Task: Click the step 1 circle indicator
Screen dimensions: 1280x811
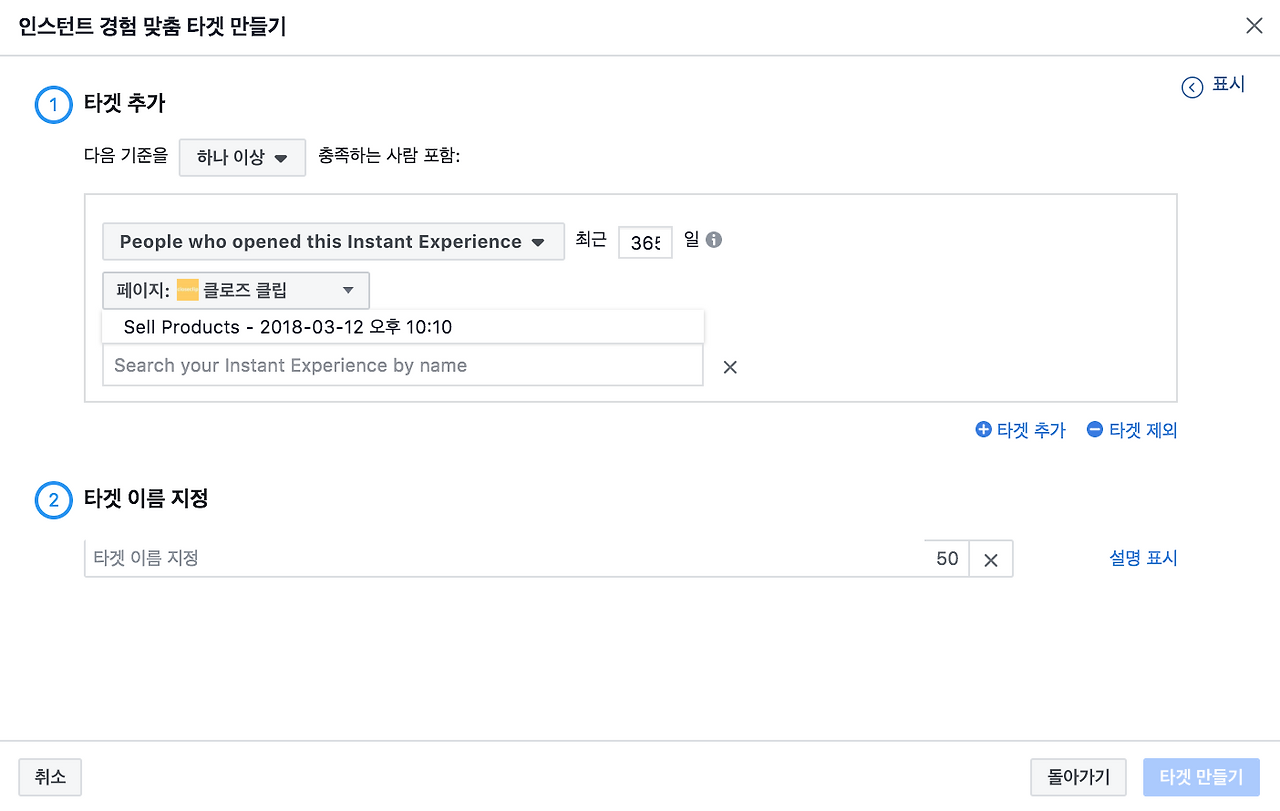Action: click(x=53, y=104)
